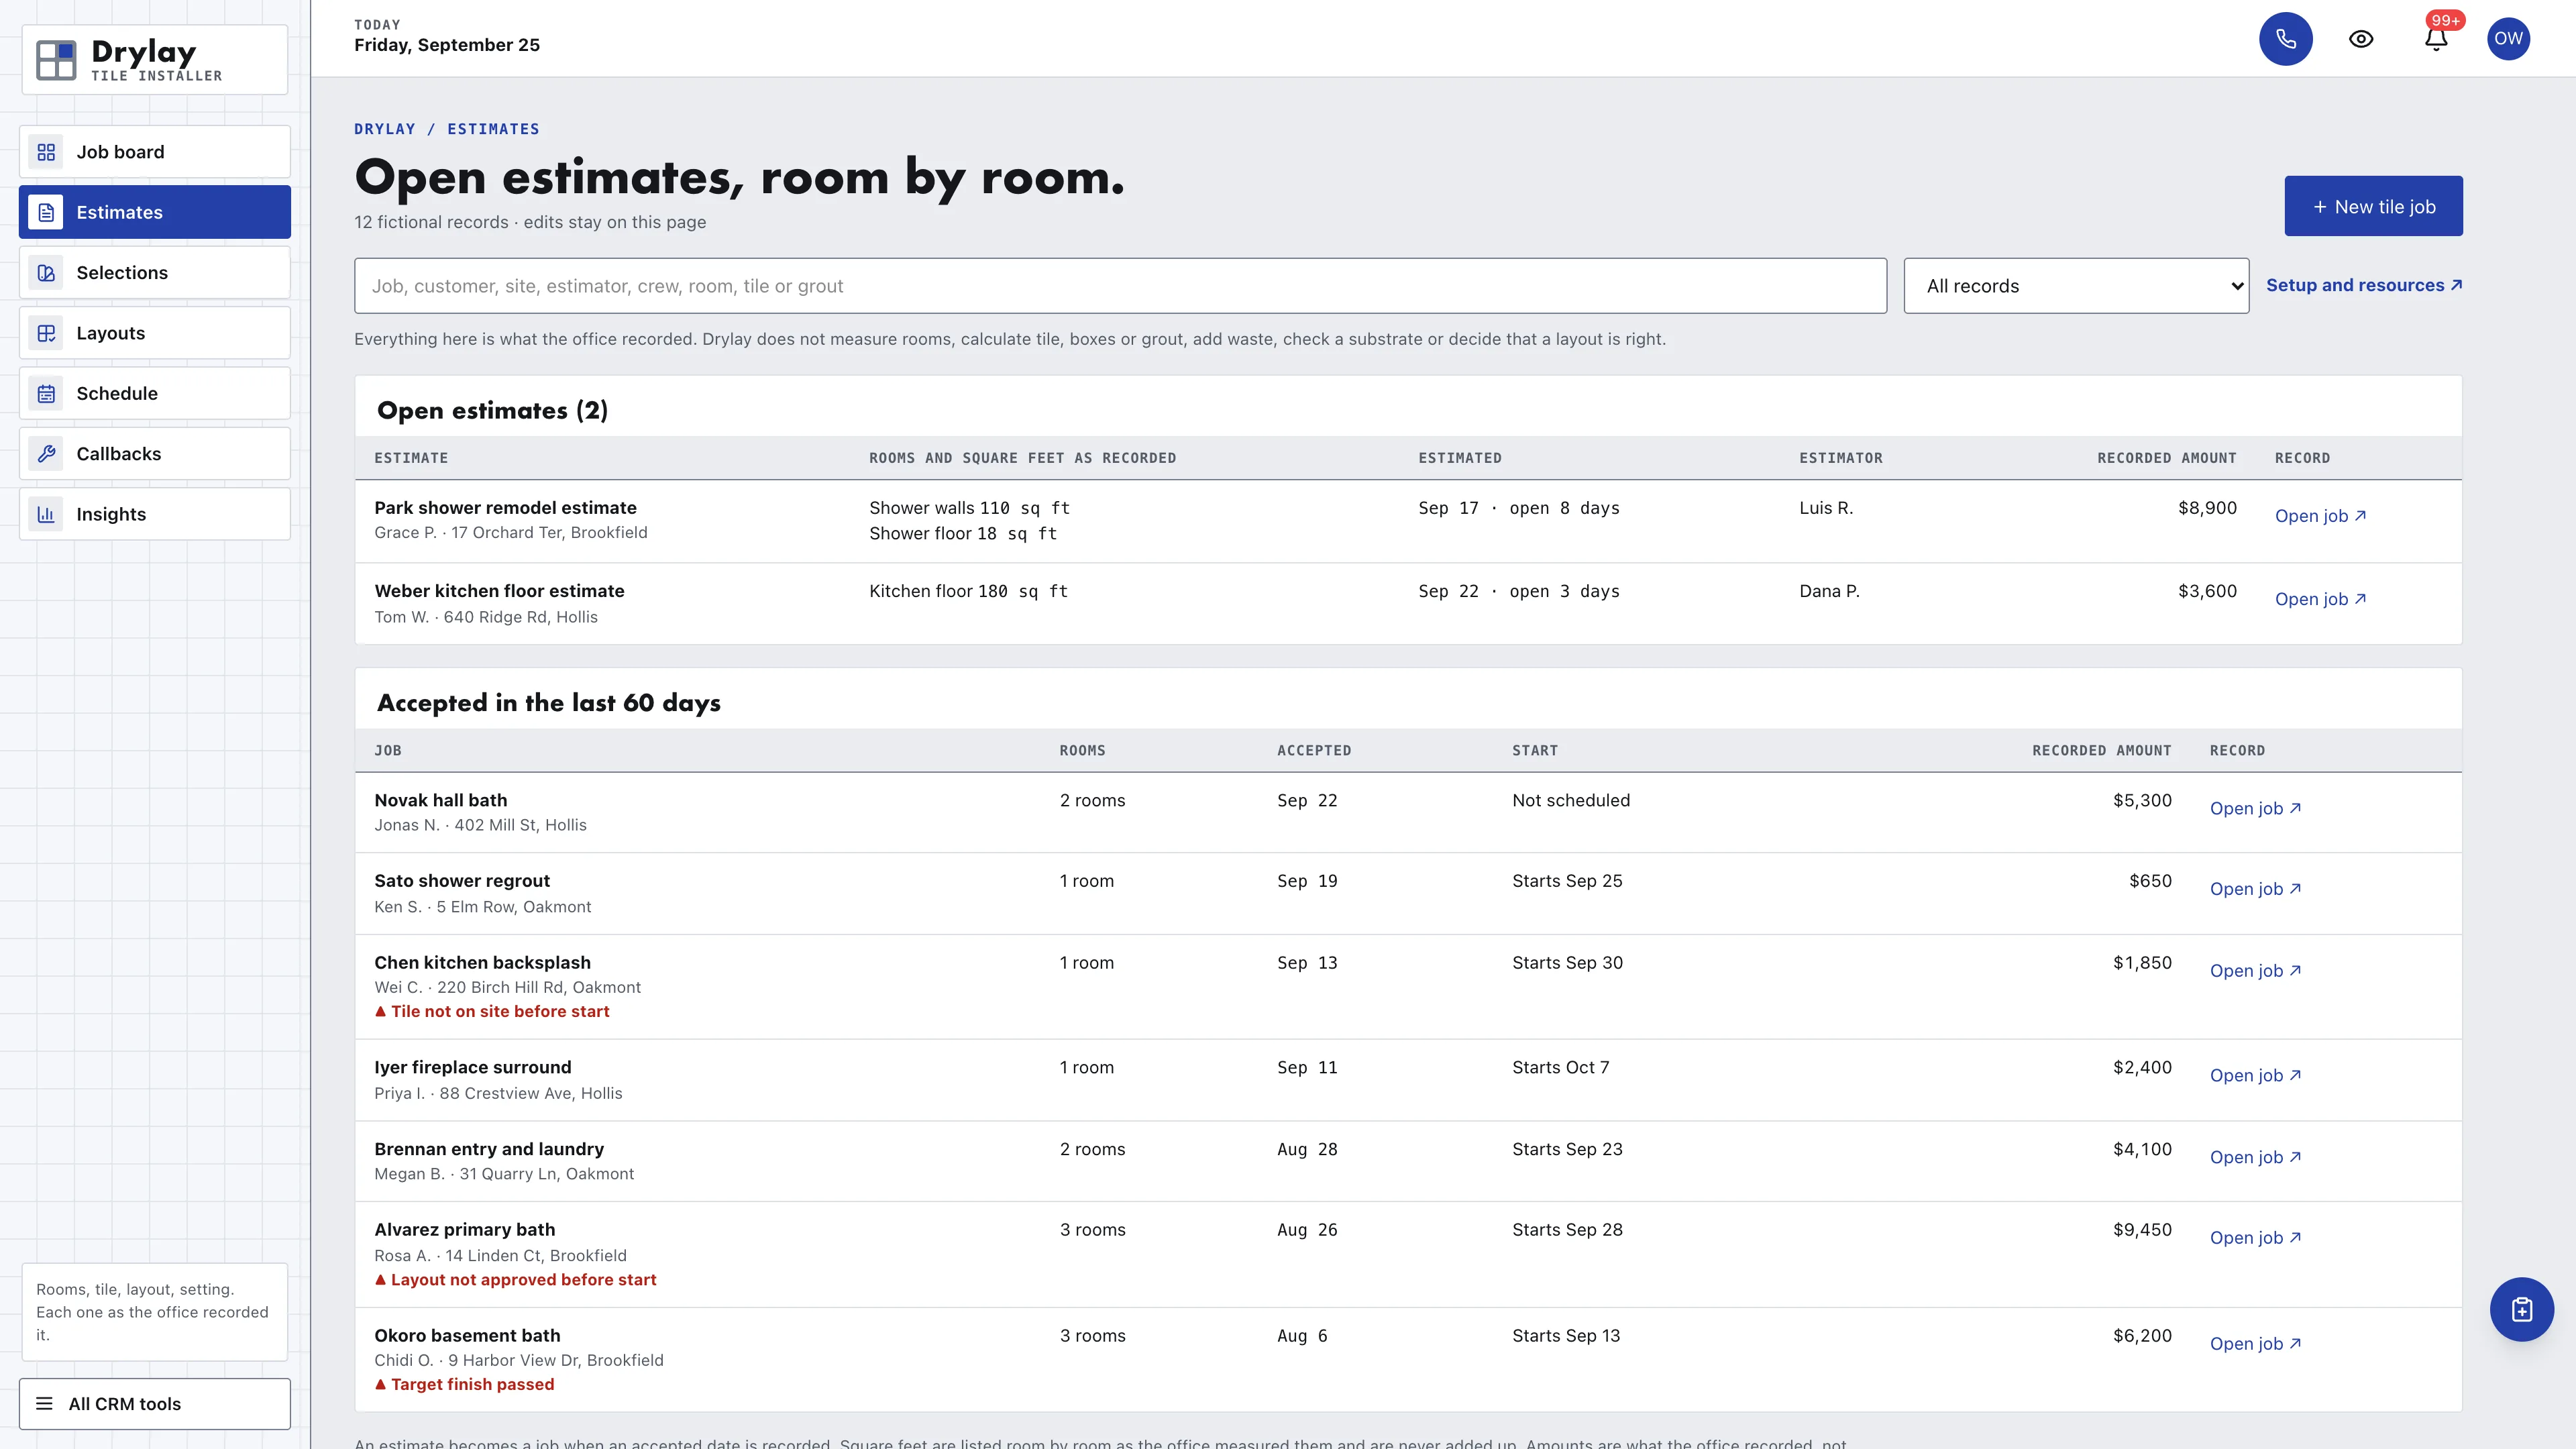Click 'Target finish passed' warning

click(464, 1385)
